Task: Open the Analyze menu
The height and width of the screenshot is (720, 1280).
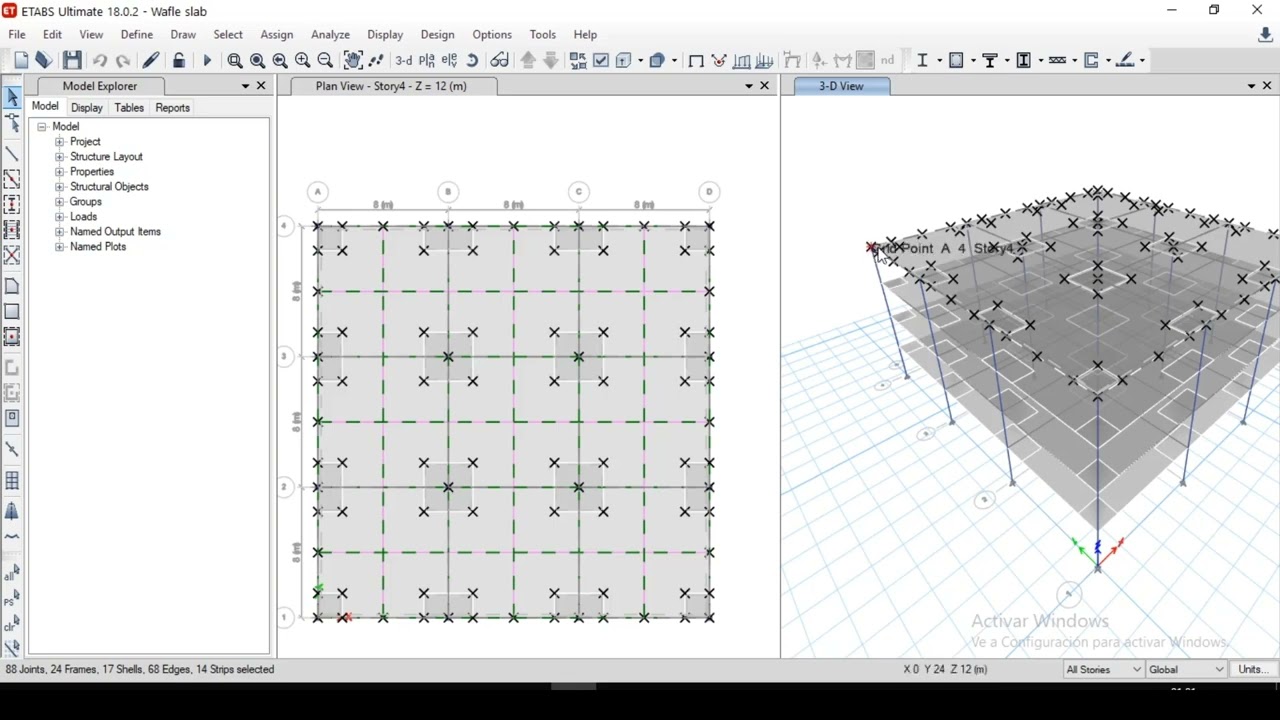Action: click(x=330, y=34)
